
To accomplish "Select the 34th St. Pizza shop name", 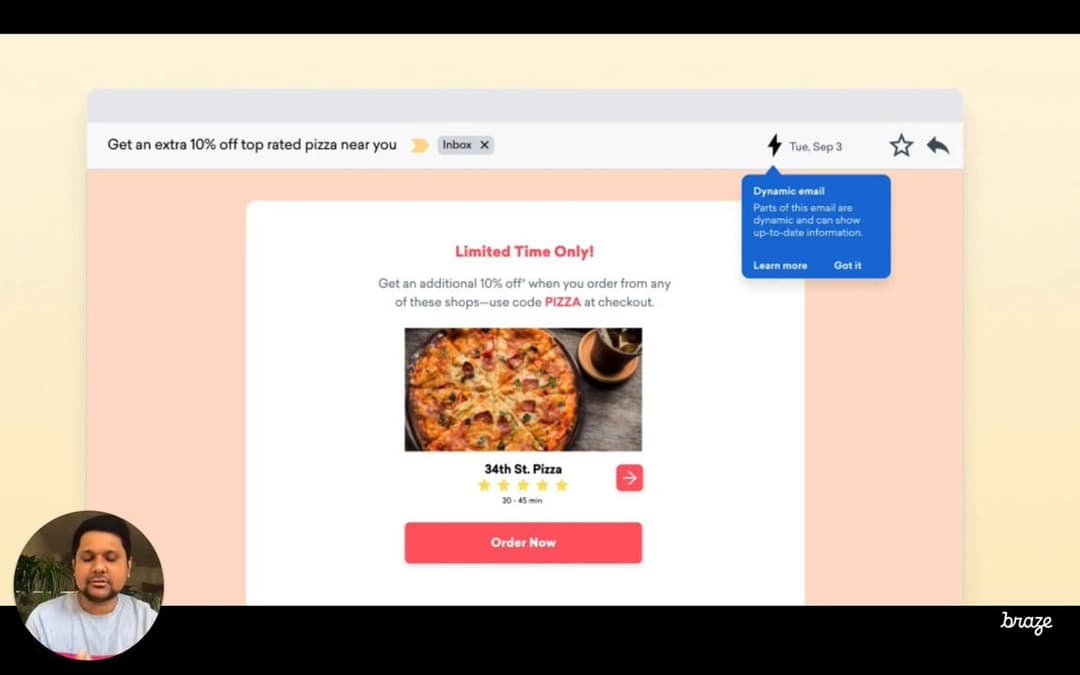I will tap(523, 469).
